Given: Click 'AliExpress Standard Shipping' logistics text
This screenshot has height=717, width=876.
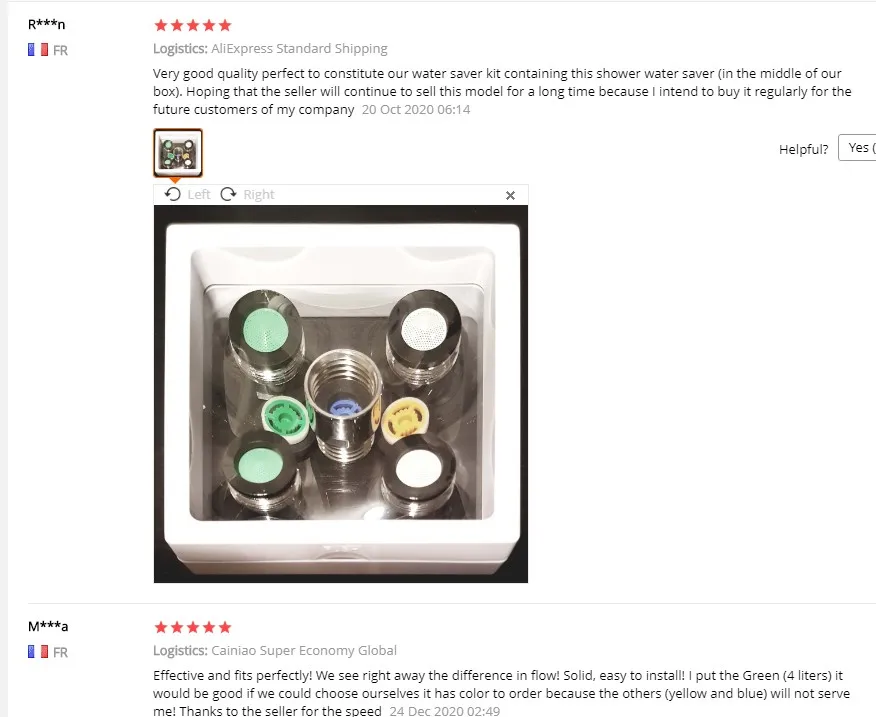Looking at the screenshot, I should coord(299,49).
